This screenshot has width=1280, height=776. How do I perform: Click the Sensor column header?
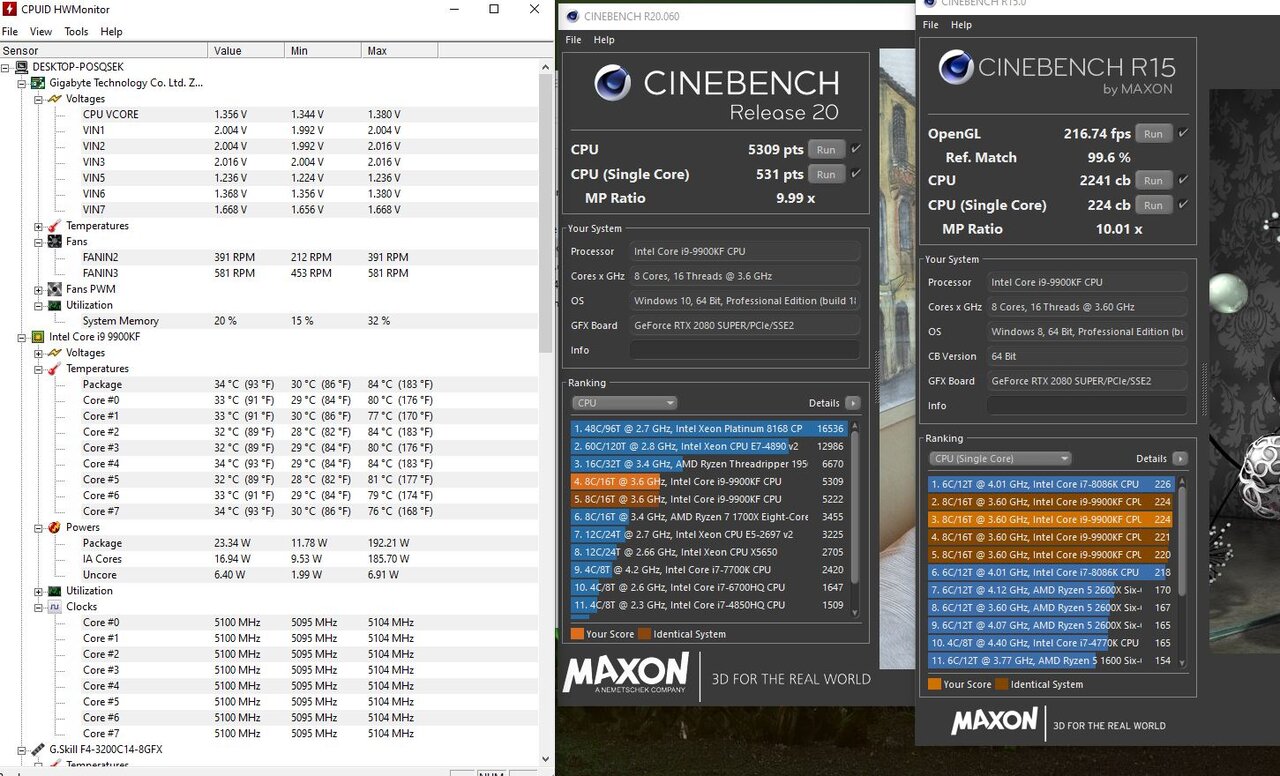point(104,50)
